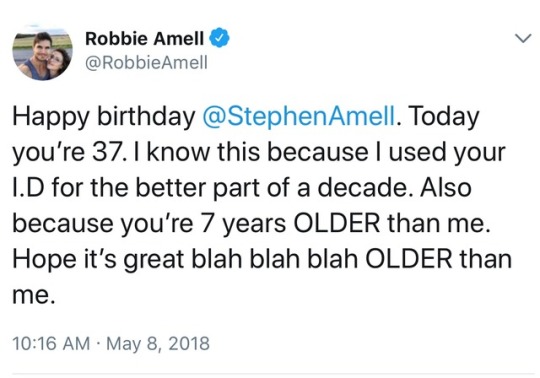540x378 pixels.
Task: Click the number 37 in tweet
Action: point(106,152)
